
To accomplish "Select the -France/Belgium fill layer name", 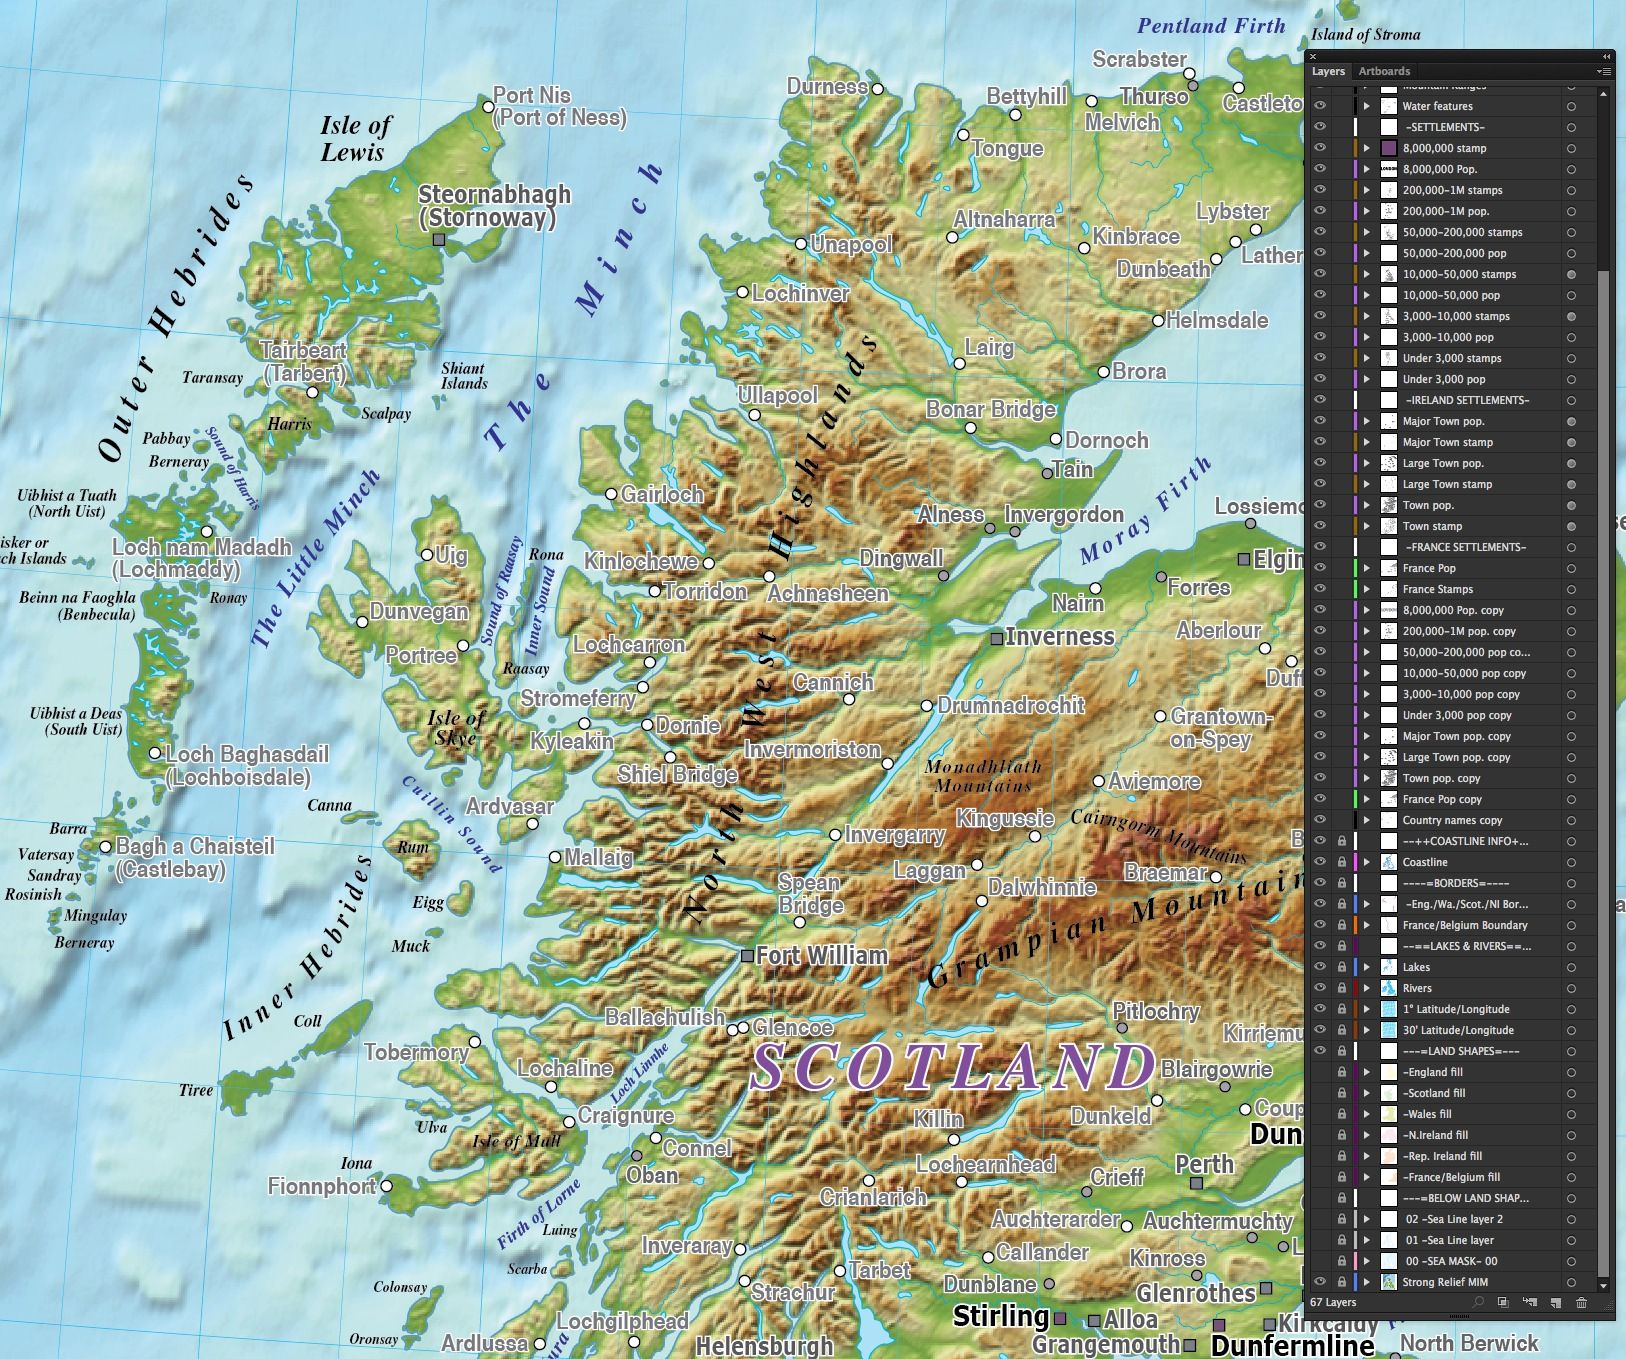I will tap(1451, 1177).
